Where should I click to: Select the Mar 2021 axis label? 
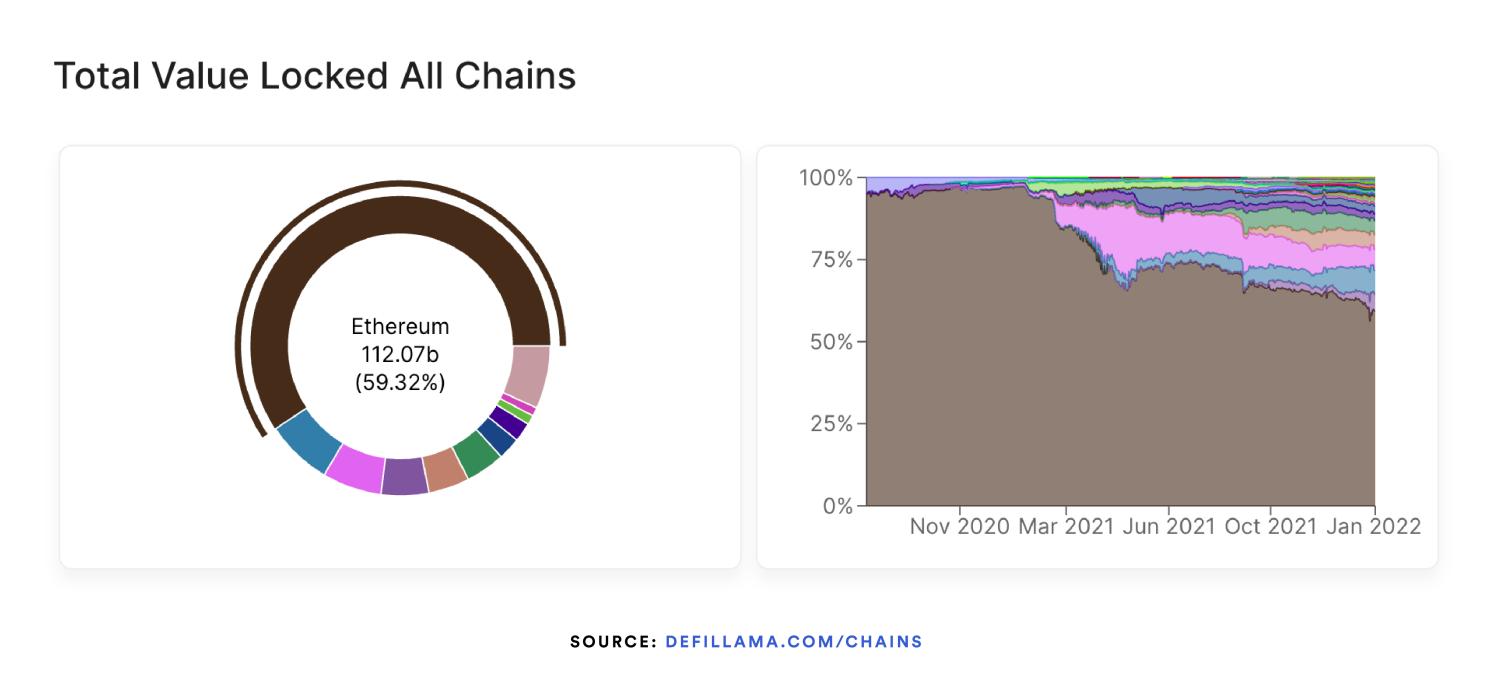click(1066, 526)
